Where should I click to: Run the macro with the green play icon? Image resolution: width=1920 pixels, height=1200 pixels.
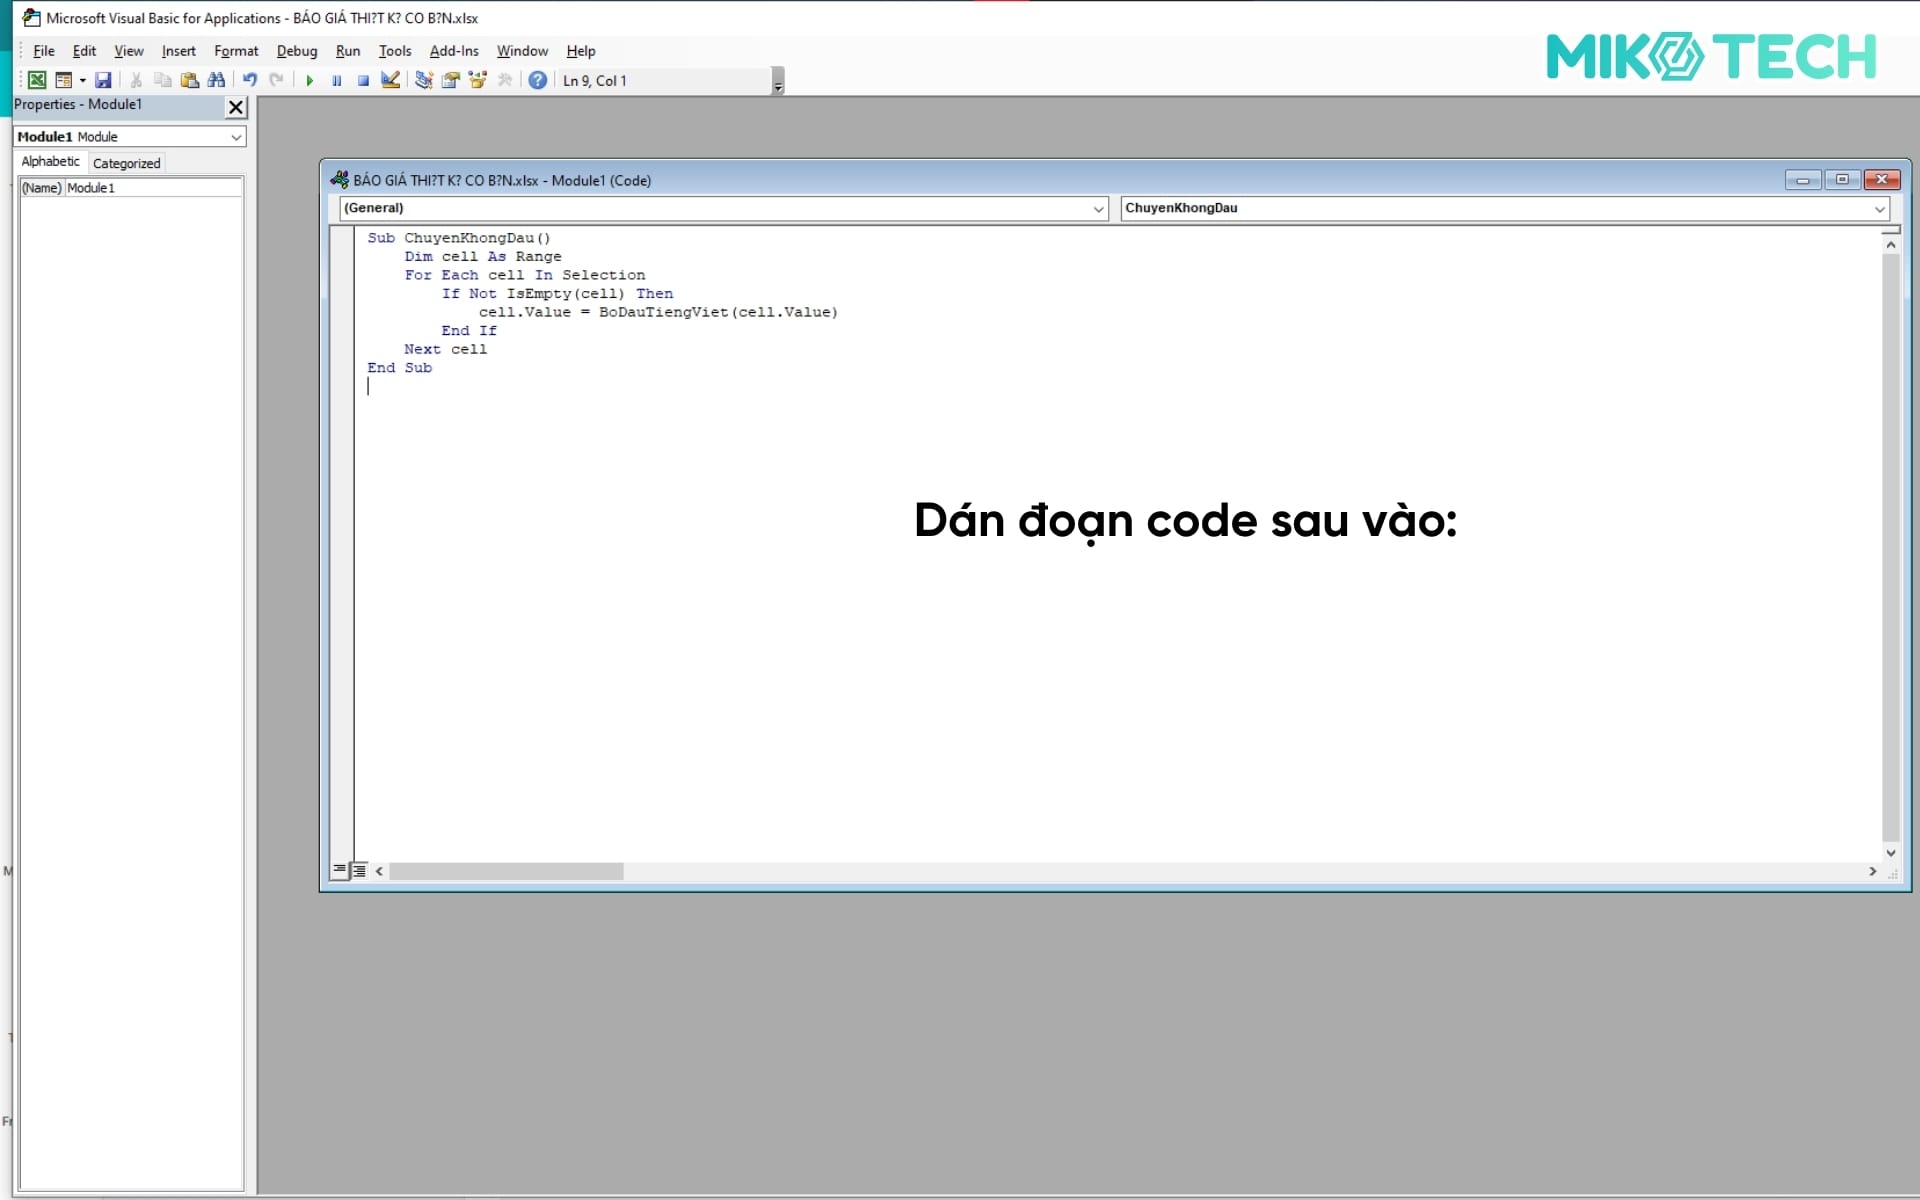[310, 80]
